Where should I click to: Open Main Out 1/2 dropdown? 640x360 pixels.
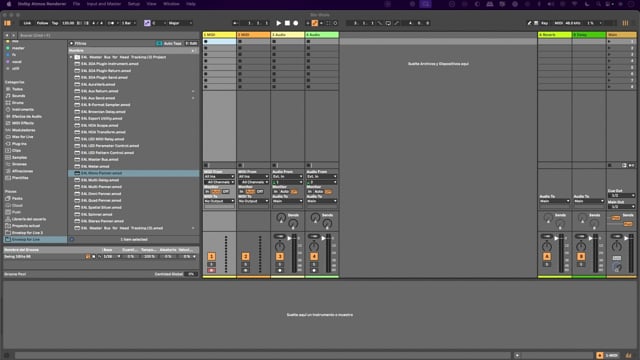(621, 207)
